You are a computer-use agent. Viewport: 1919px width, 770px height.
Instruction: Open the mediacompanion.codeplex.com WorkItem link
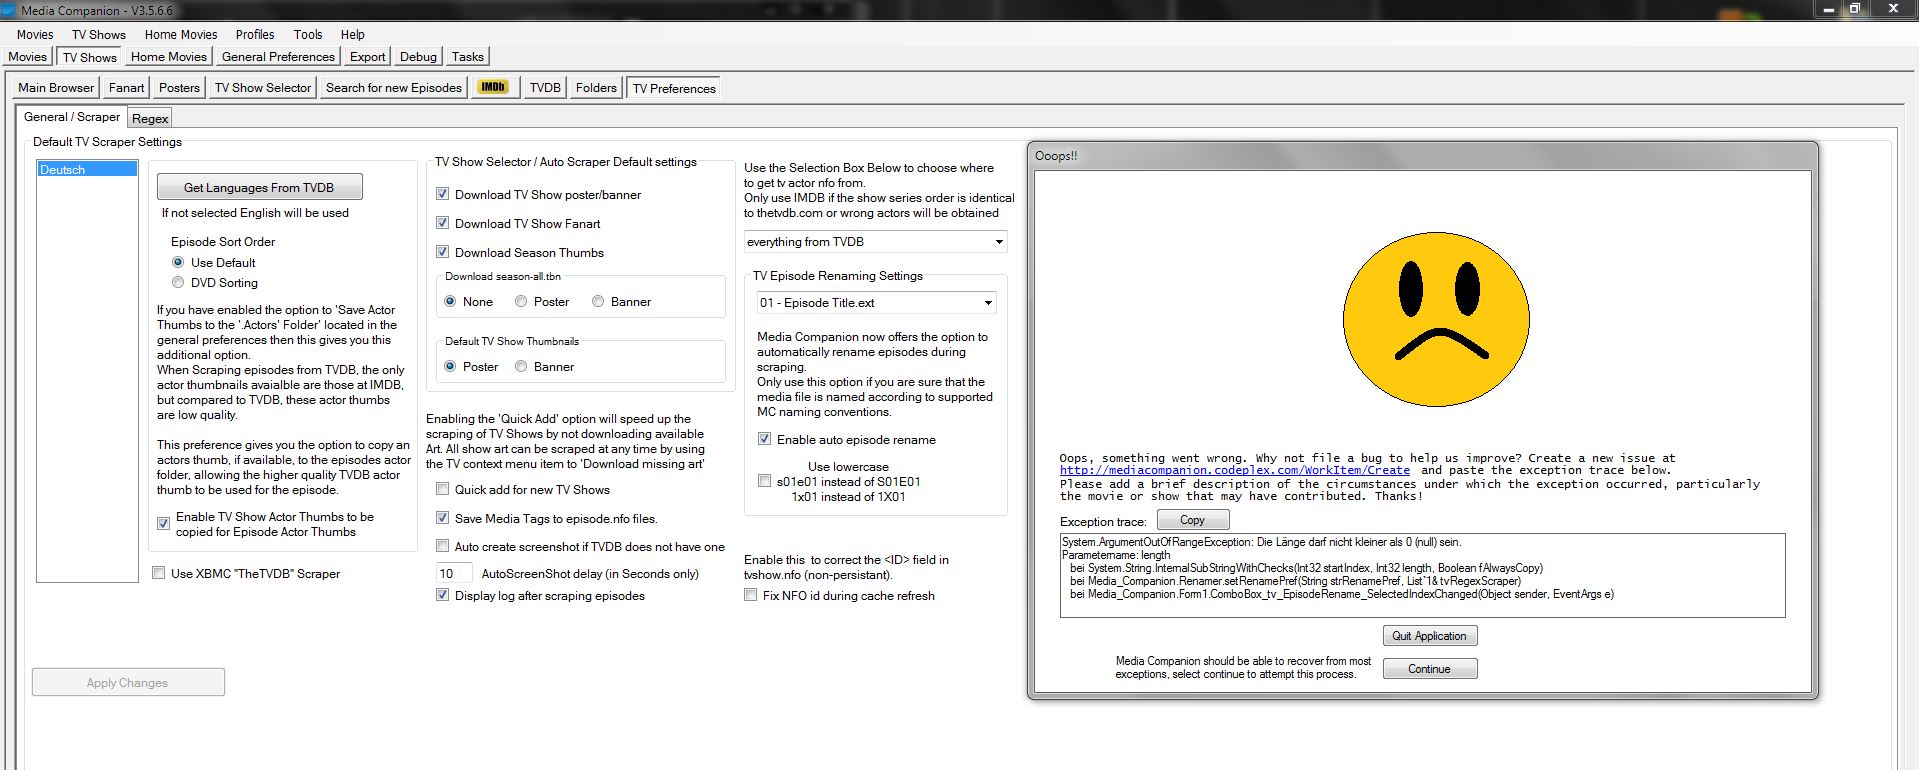[x=1235, y=470]
